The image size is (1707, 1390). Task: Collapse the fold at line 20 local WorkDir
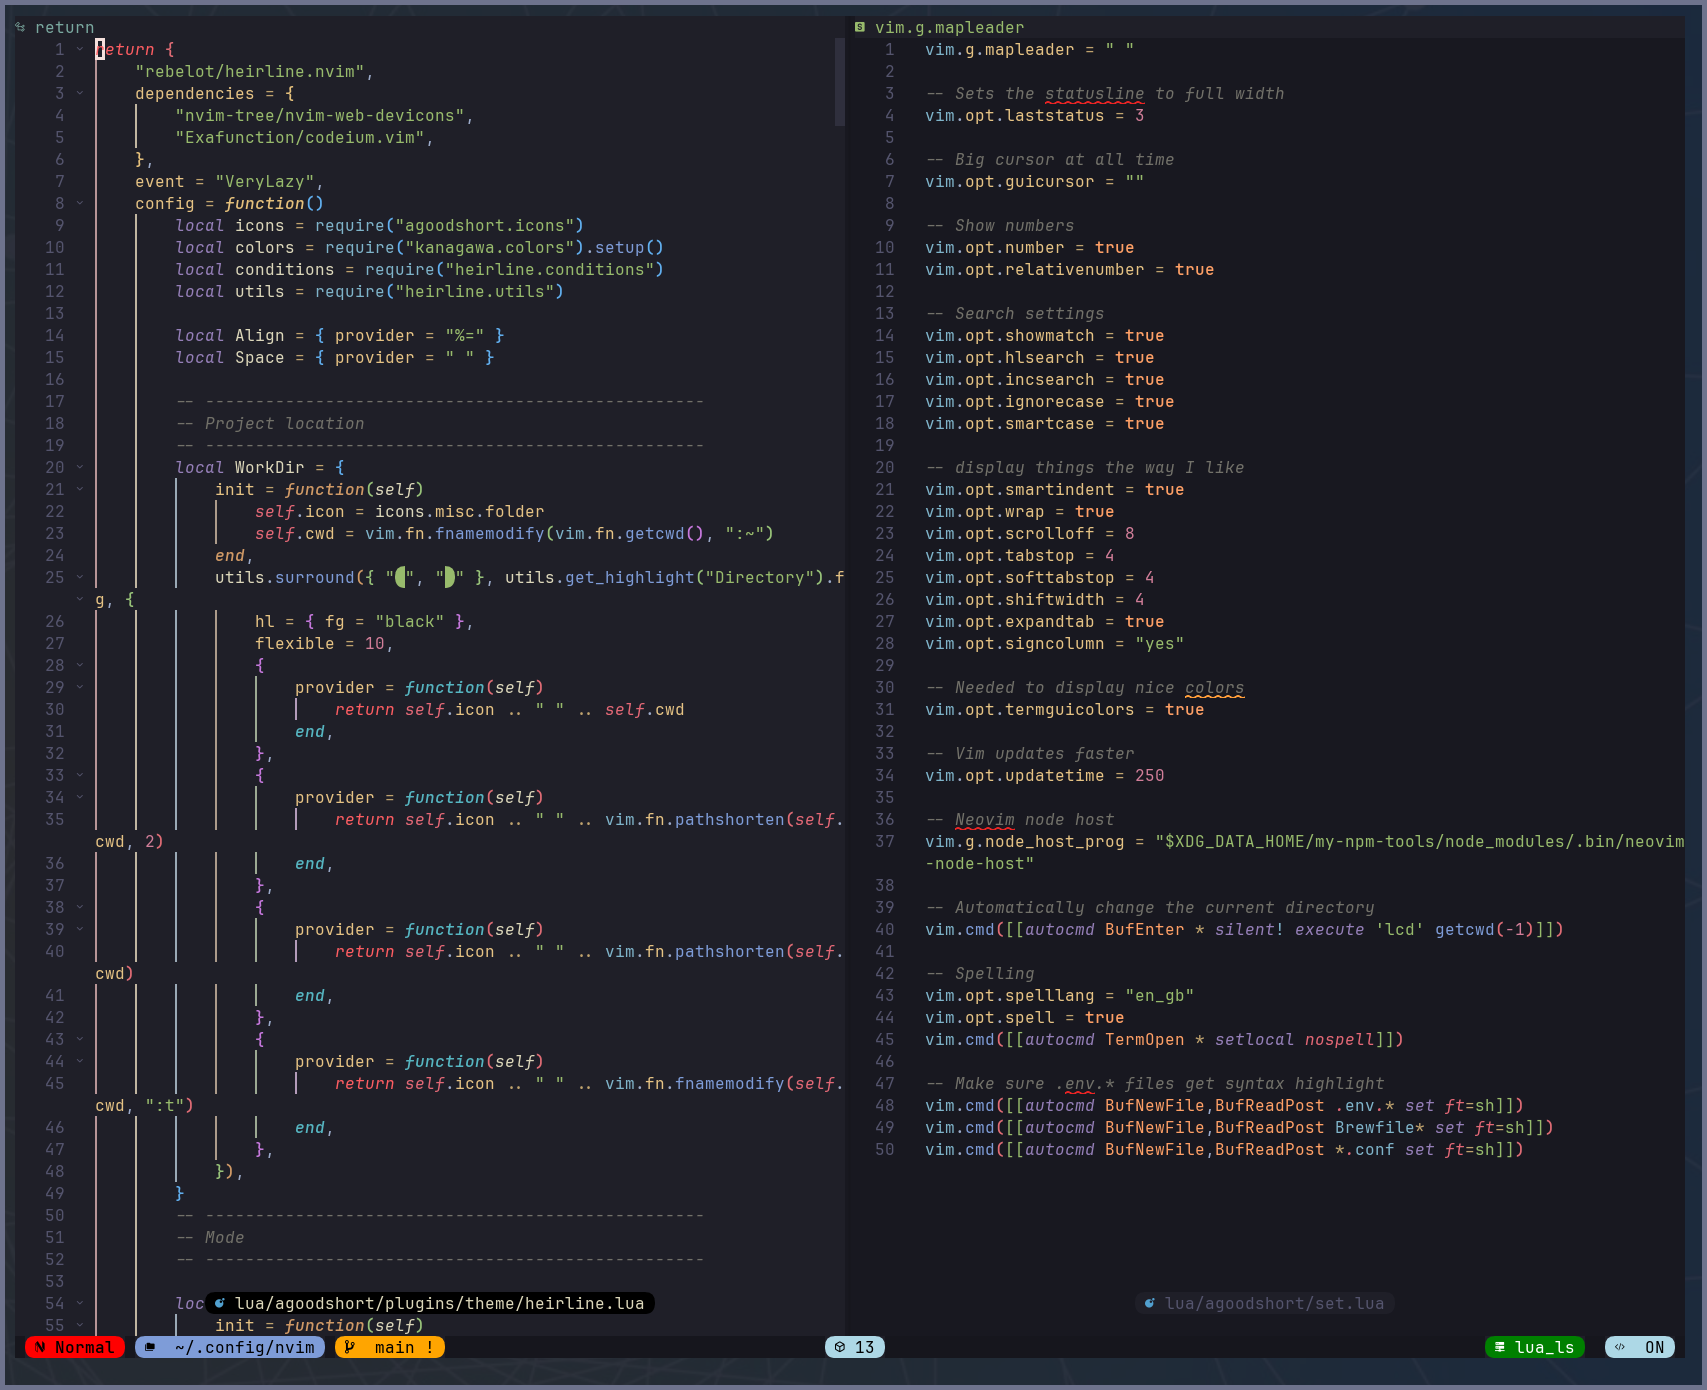(x=80, y=467)
